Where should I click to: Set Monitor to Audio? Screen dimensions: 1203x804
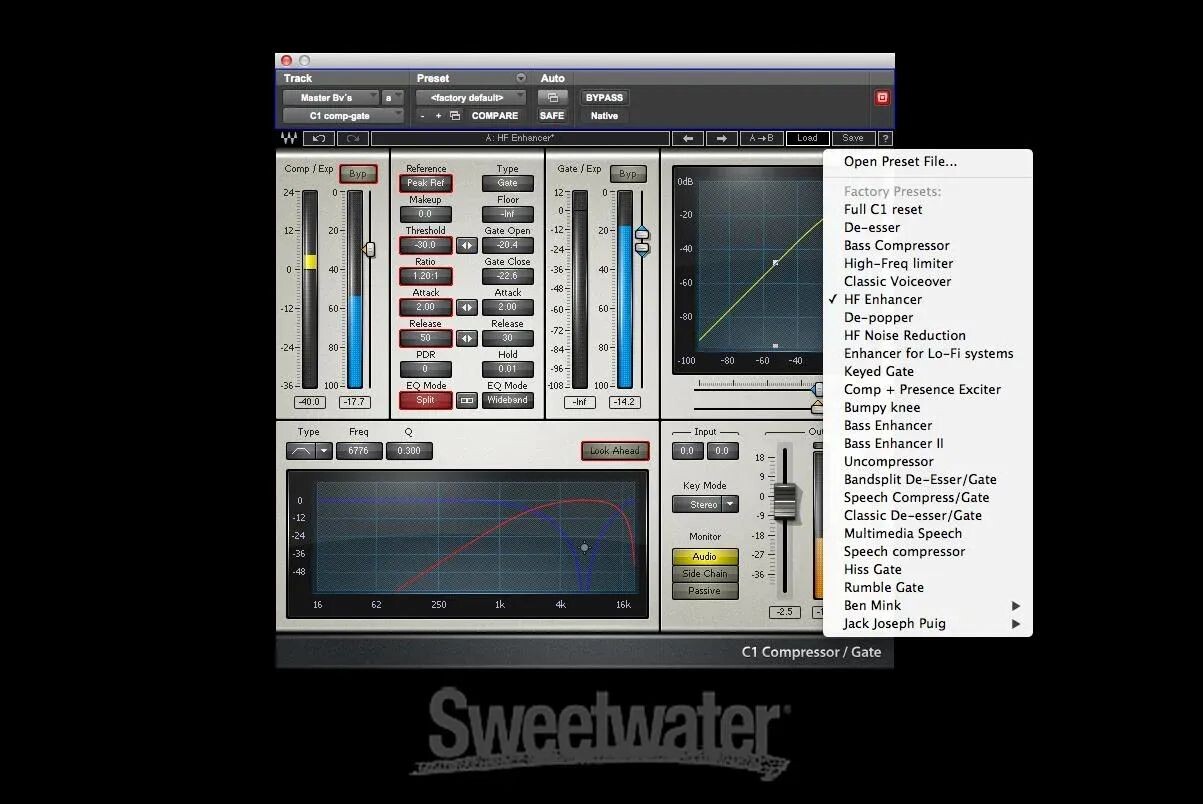pyautogui.click(x=704, y=557)
